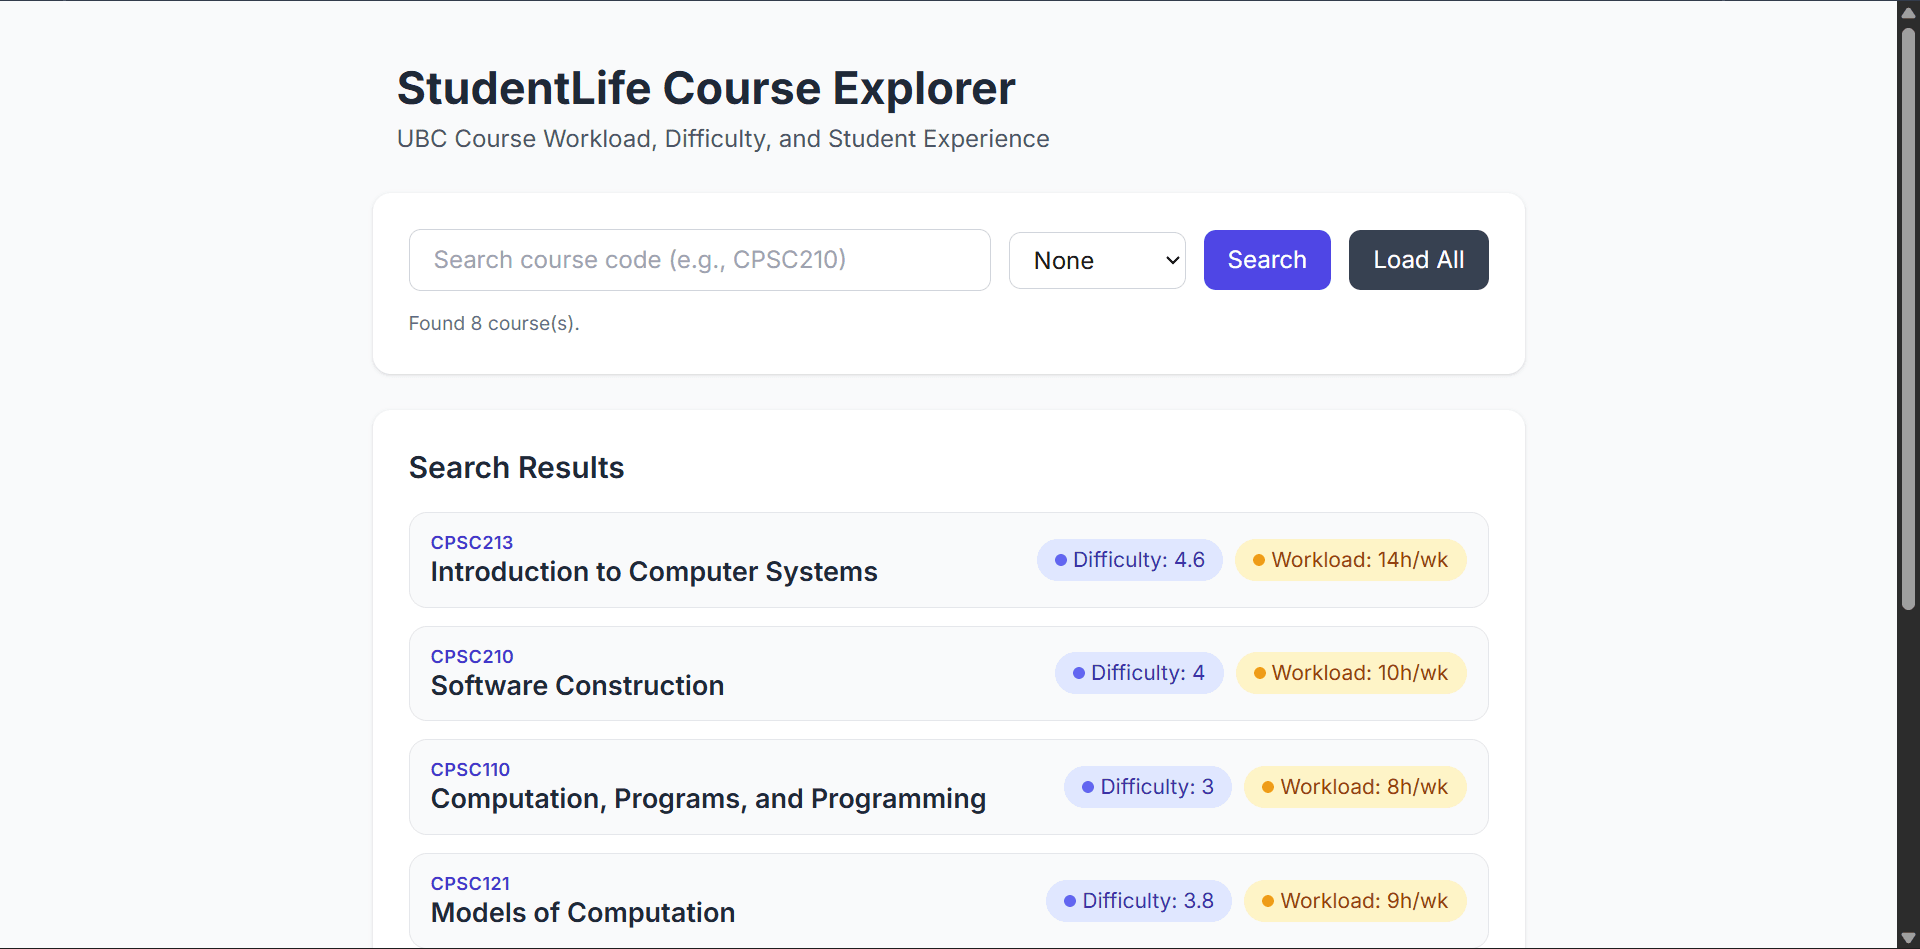The width and height of the screenshot is (1920, 949).
Task: Click the CPSC110 course code
Action: (x=470, y=769)
